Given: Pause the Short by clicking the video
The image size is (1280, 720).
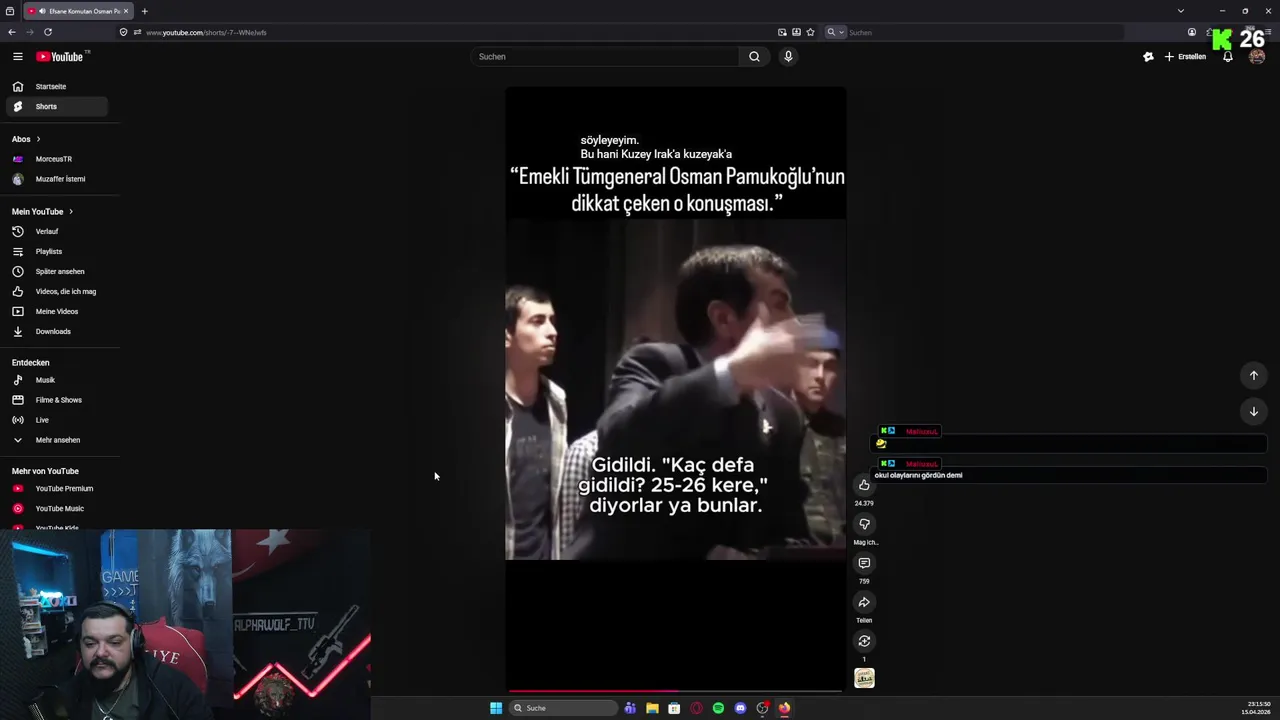Looking at the screenshot, I should pyautogui.click(x=675, y=388).
